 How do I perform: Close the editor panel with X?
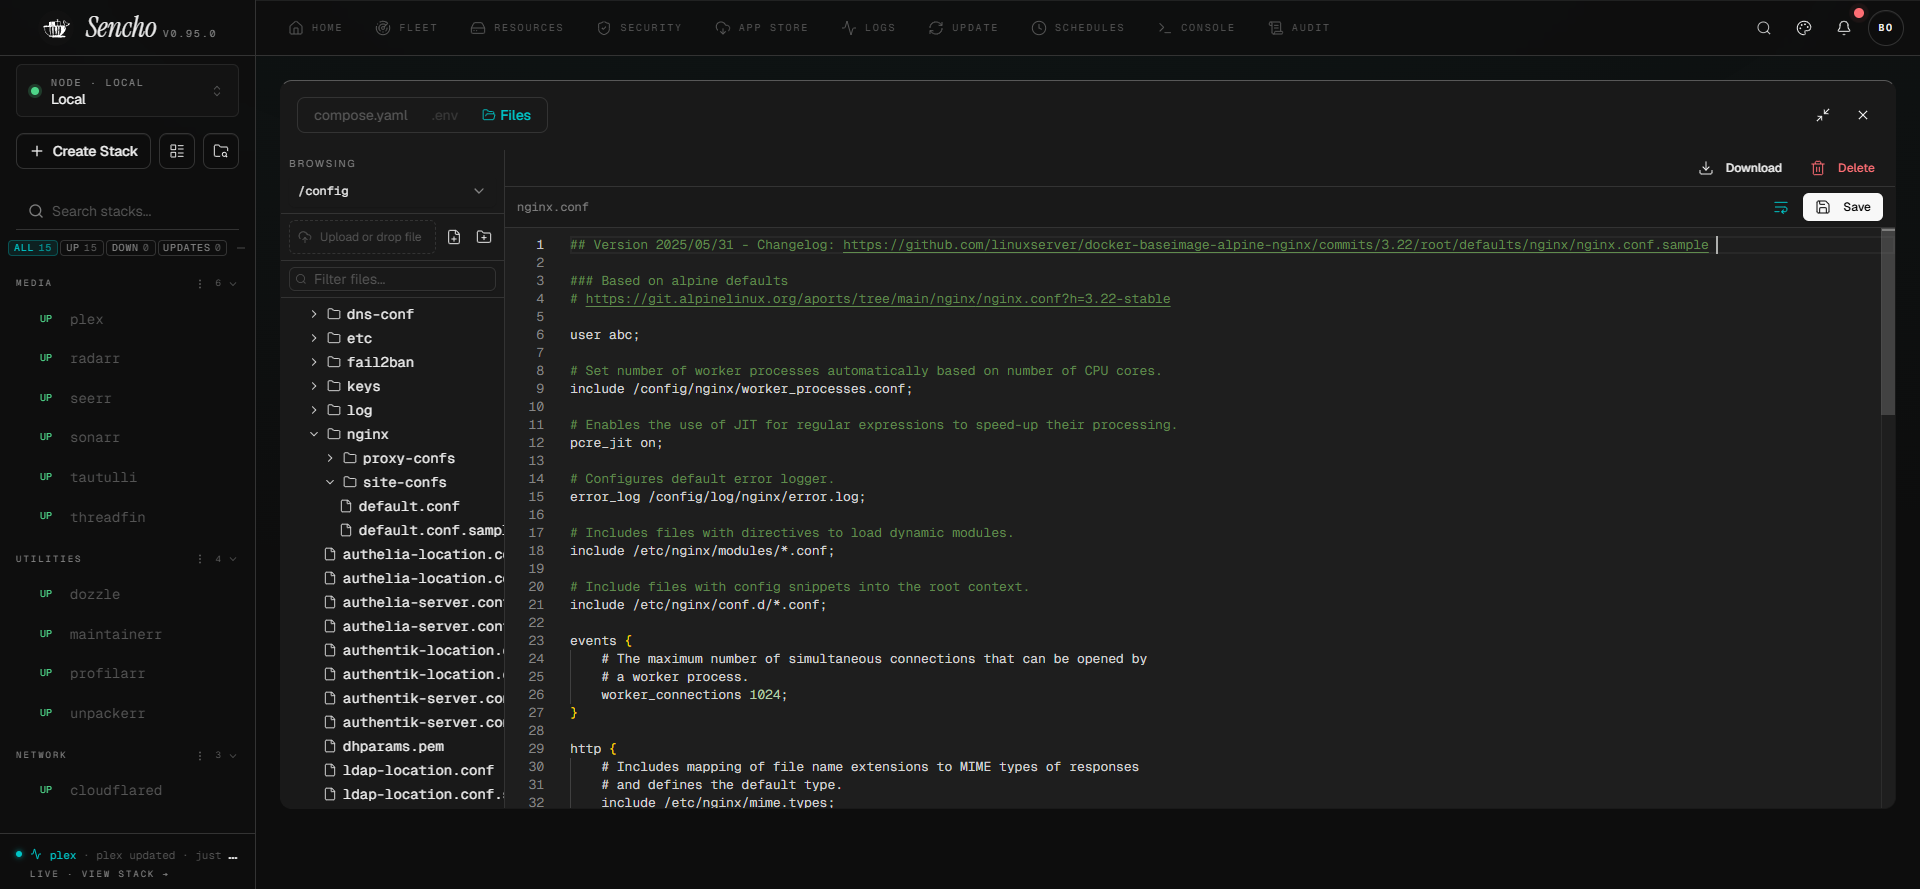point(1863,115)
